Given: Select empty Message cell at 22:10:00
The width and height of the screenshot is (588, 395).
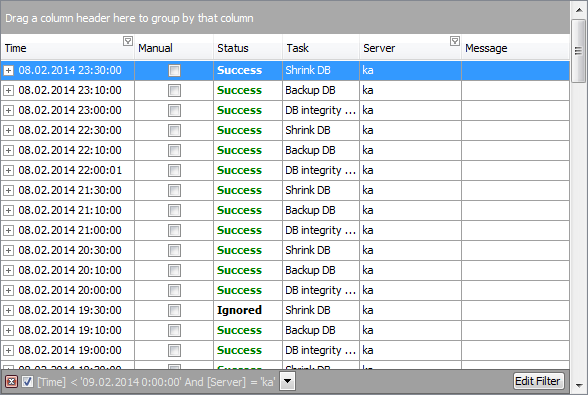Looking at the screenshot, I should pos(515,150).
